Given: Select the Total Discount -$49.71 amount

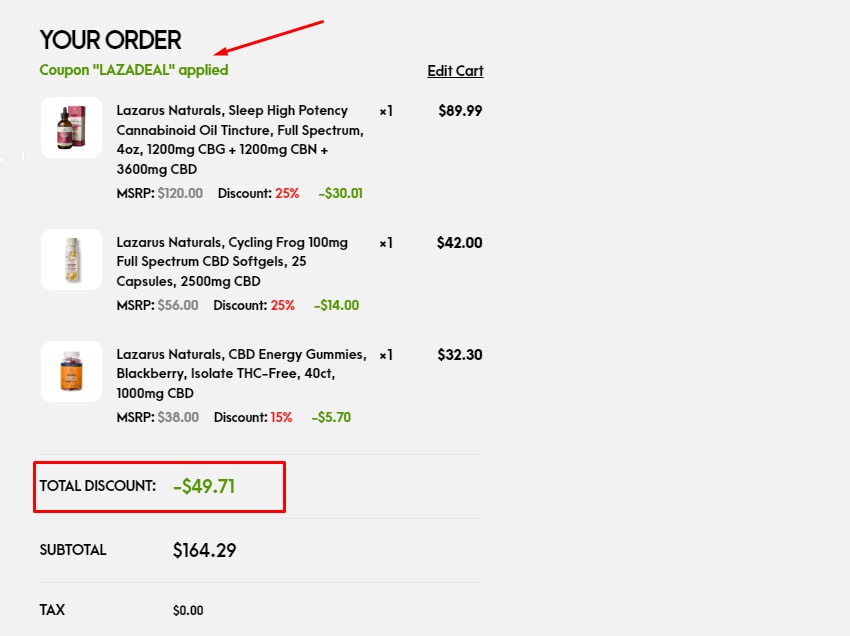Looking at the screenshot, I should (204, 486).
